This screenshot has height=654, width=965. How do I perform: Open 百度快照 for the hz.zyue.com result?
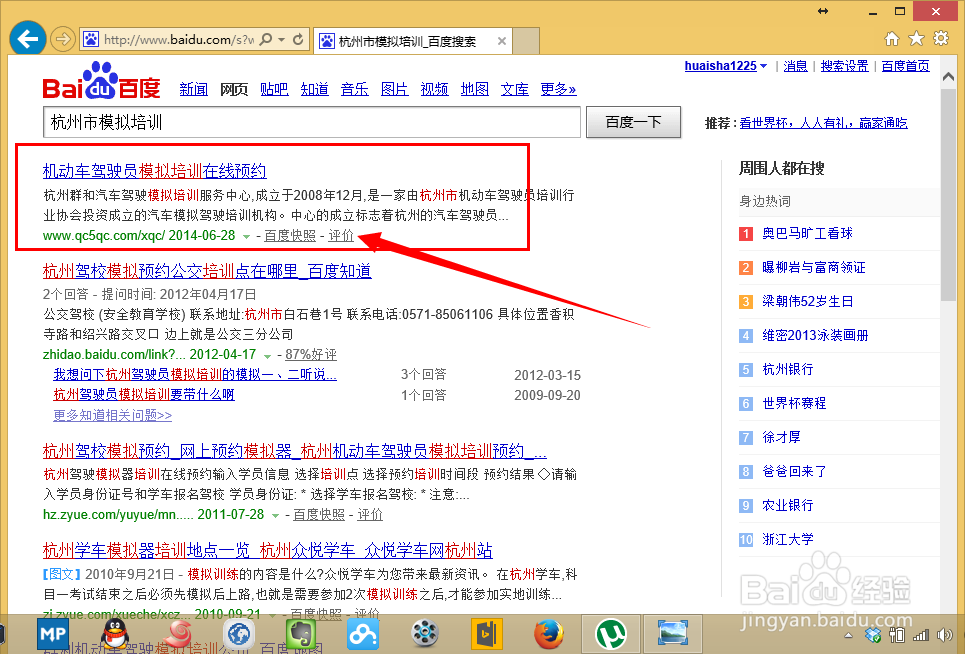point(319,514)
